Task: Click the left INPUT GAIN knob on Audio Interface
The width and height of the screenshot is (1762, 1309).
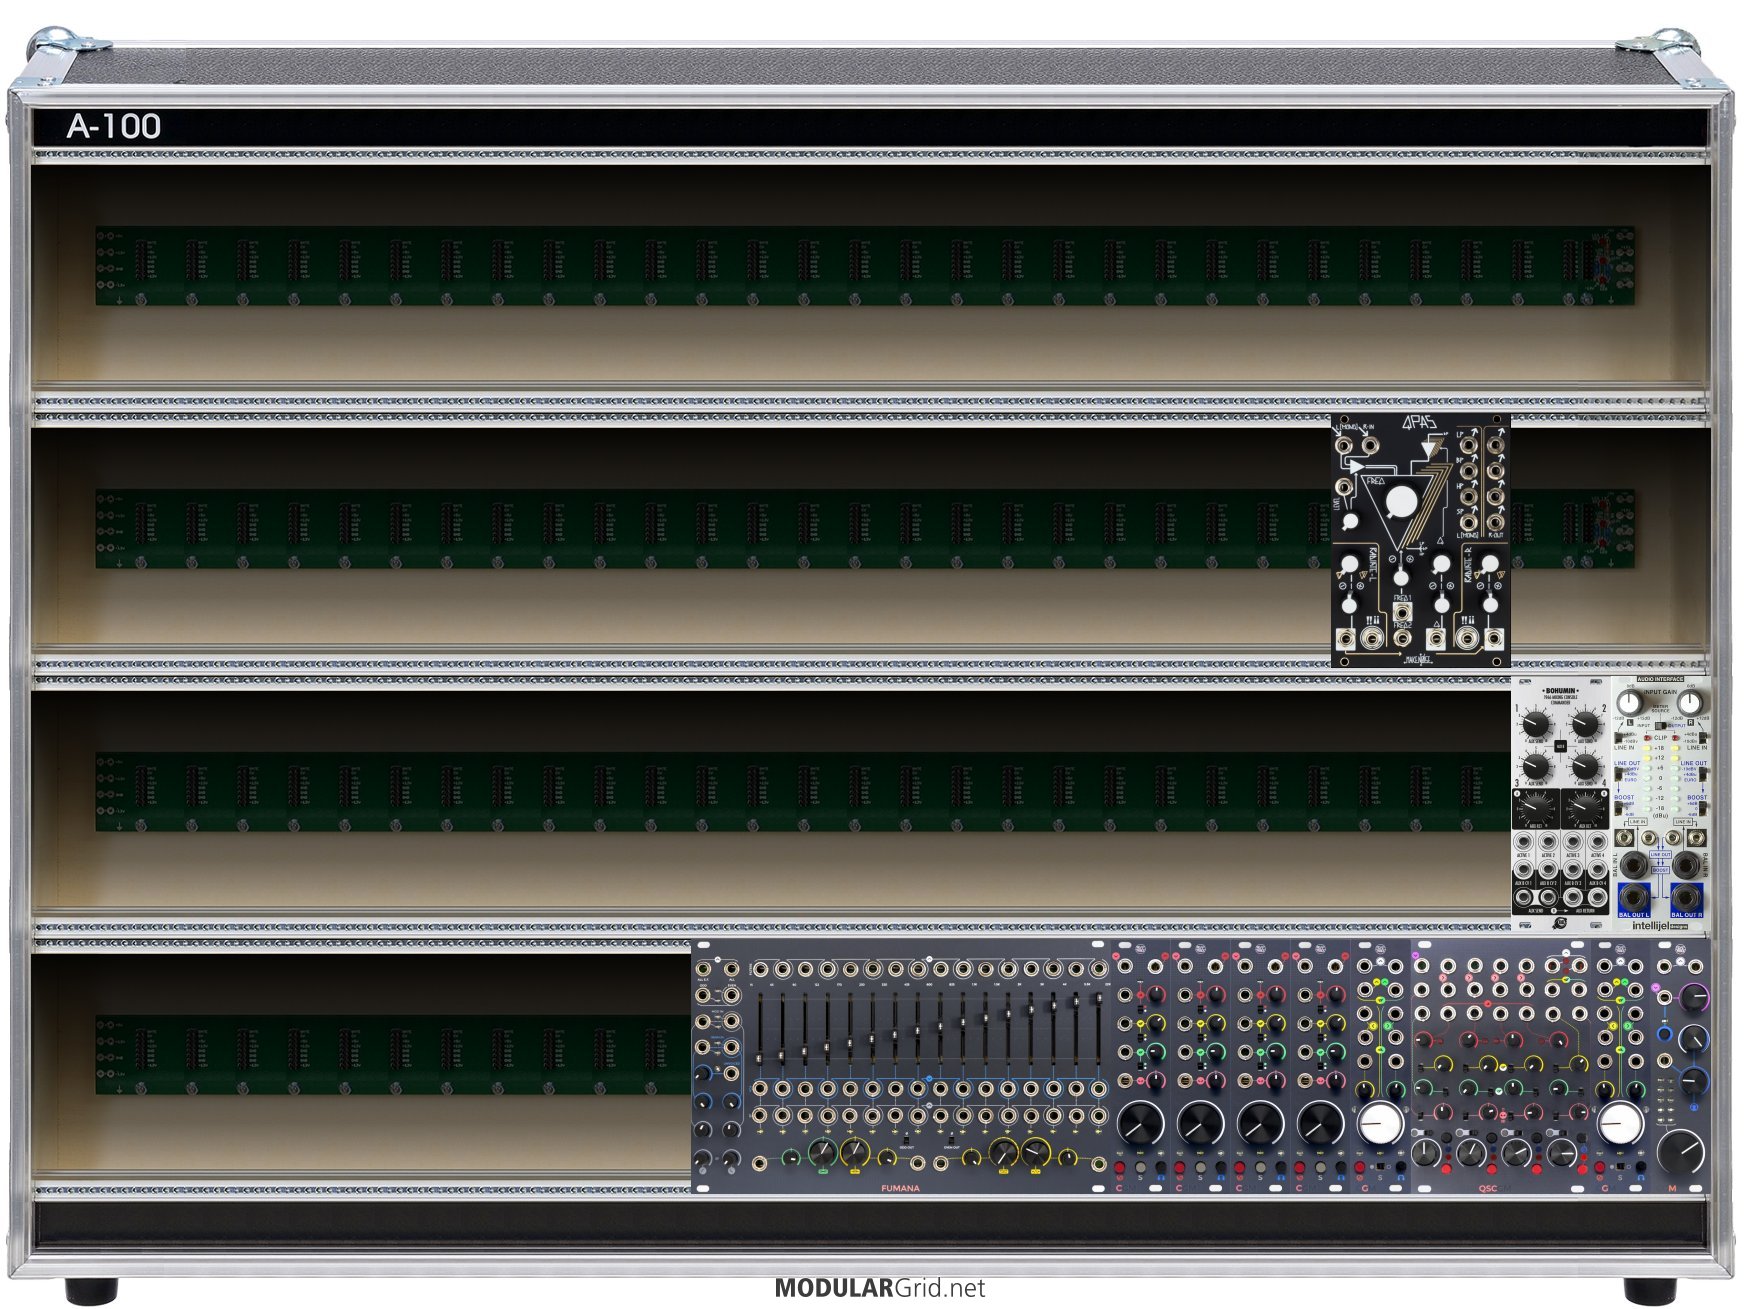Action: click(x=1630, y=701)
